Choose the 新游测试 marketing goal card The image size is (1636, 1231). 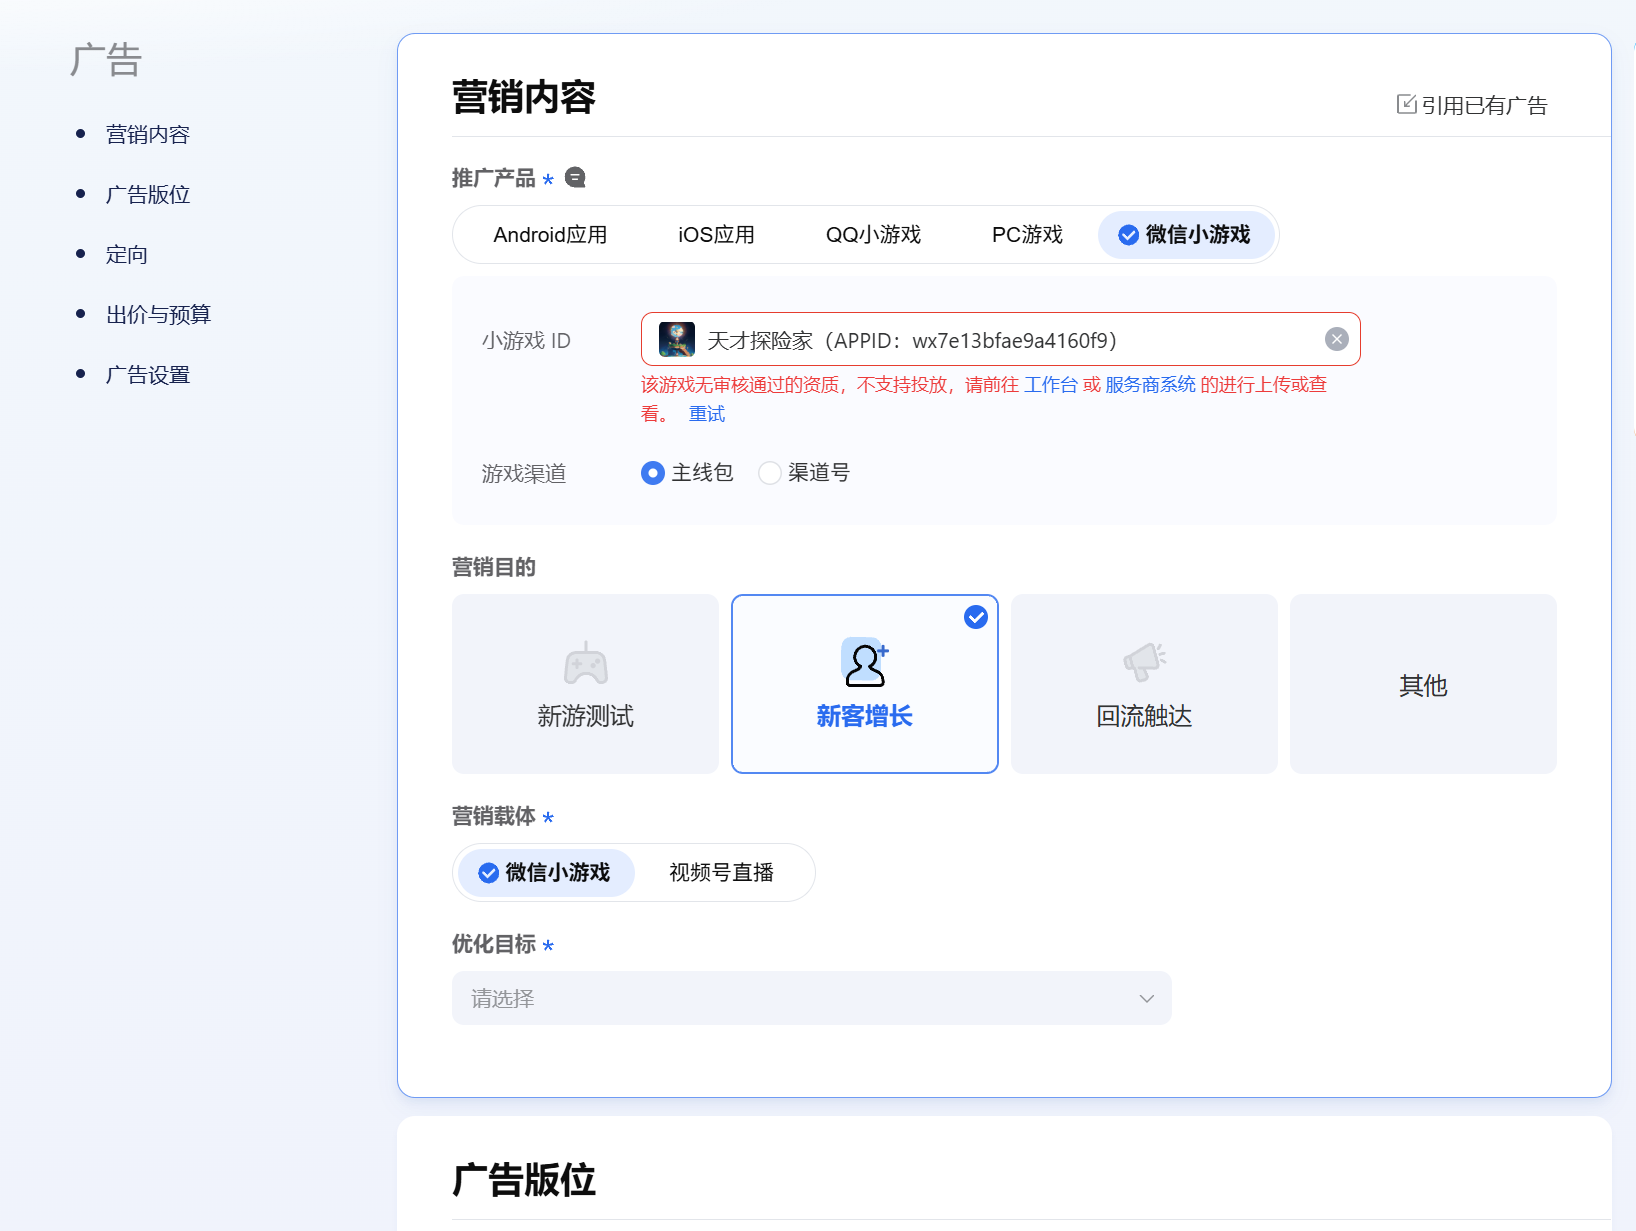click(586, 684)
